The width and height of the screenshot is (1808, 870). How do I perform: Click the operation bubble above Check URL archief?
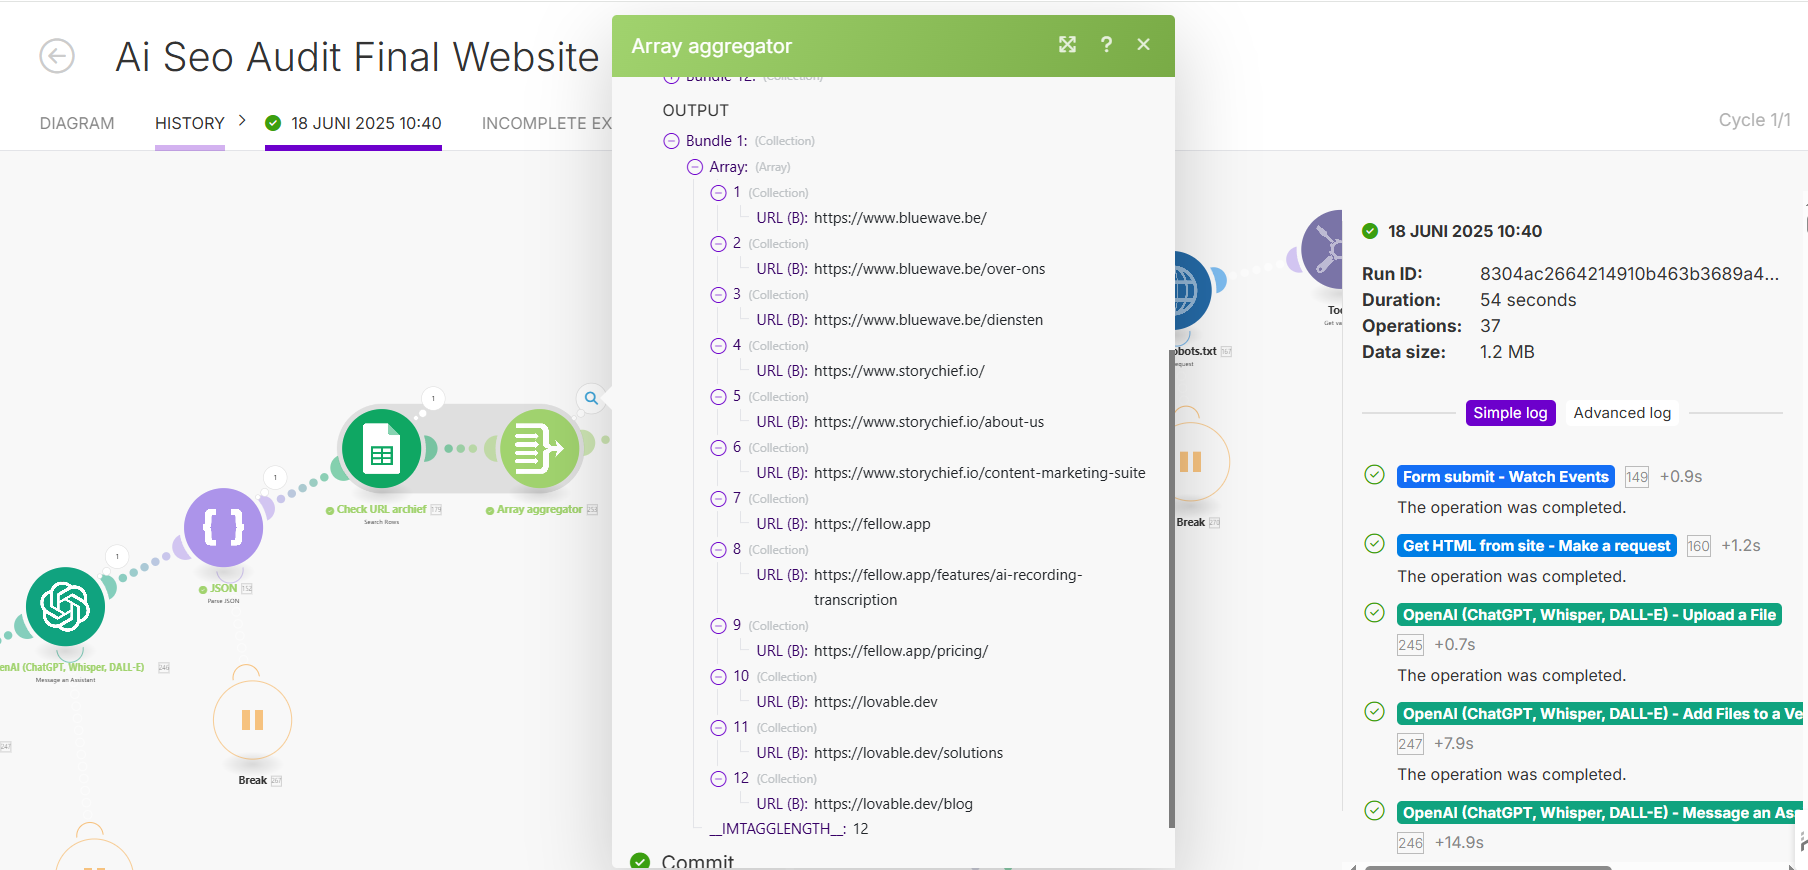tap(433, 398)
